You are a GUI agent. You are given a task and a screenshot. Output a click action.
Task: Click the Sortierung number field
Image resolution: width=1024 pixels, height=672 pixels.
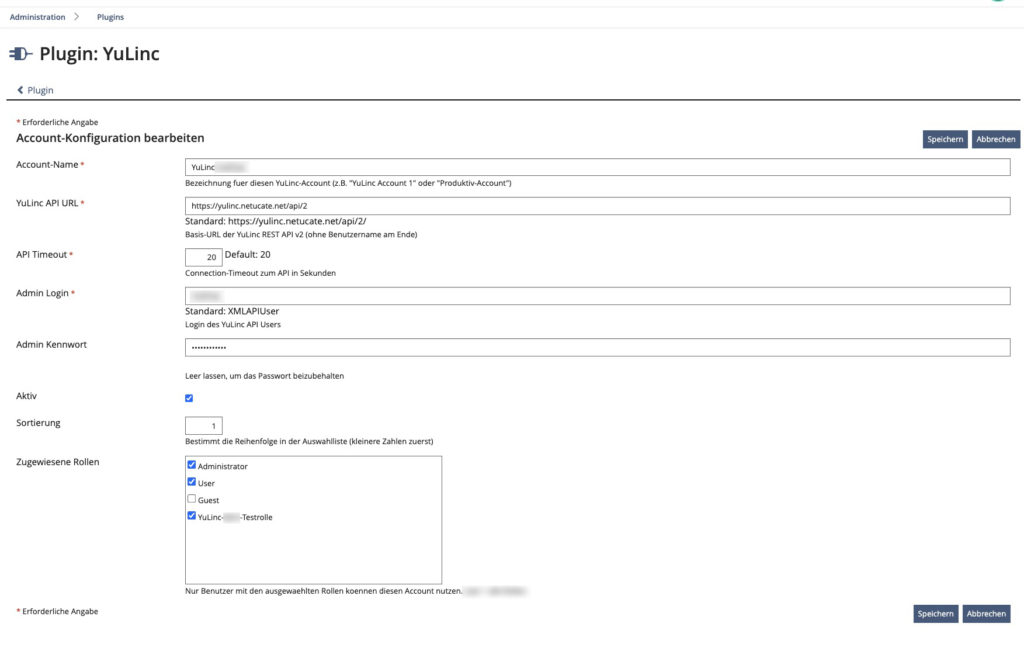click(204, 426)
